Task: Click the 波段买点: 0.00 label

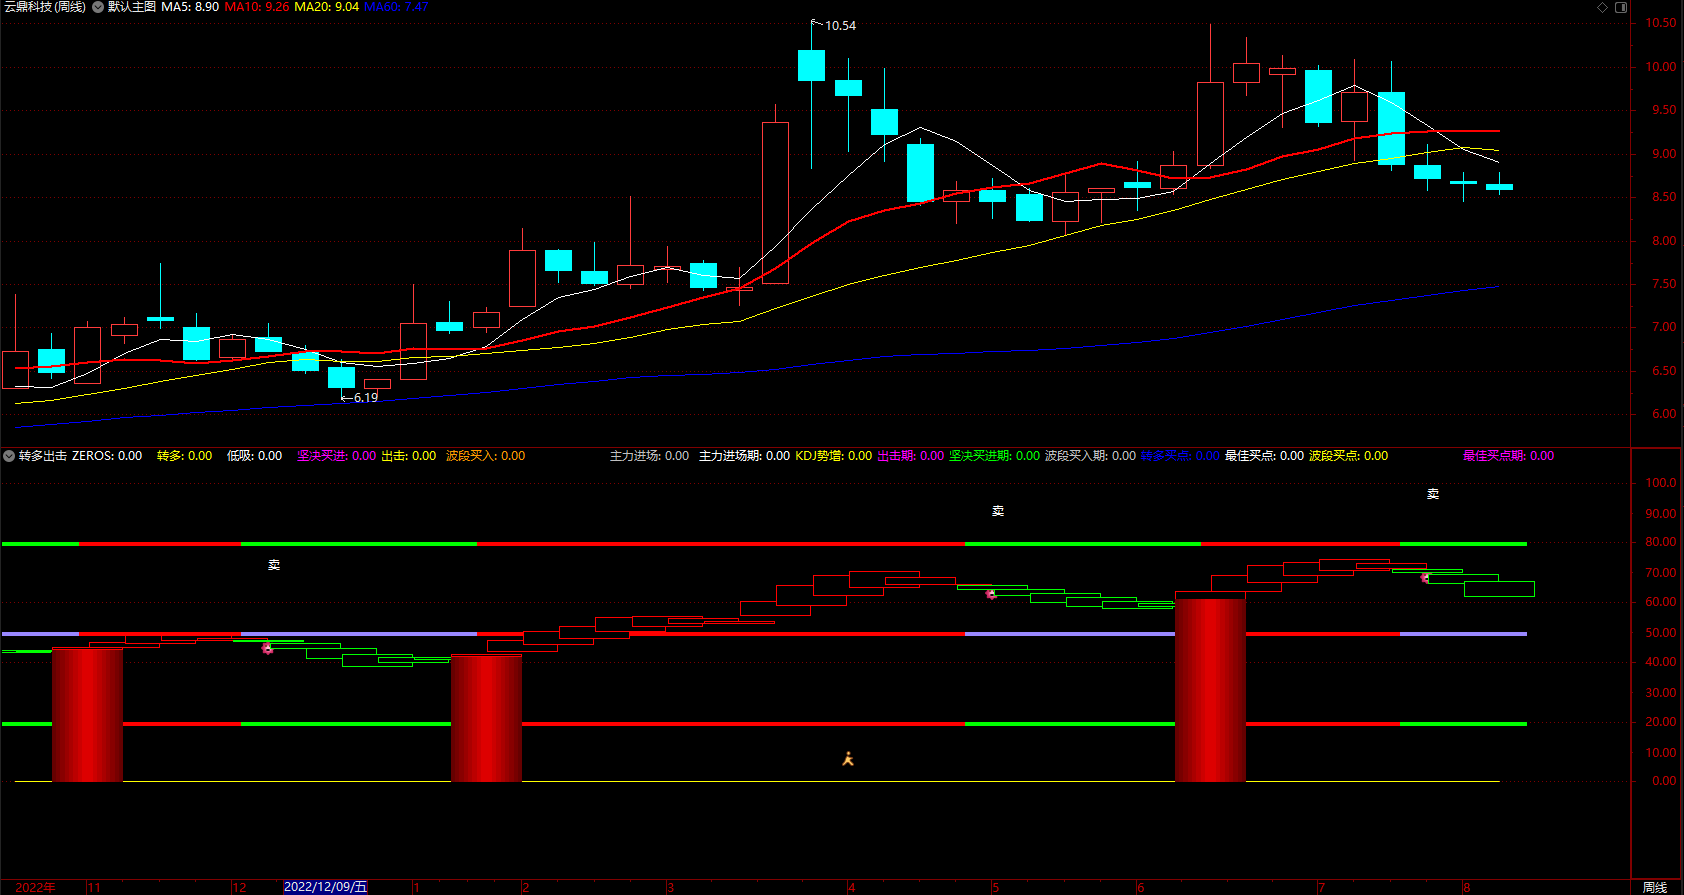Action: click(1349, 456)
